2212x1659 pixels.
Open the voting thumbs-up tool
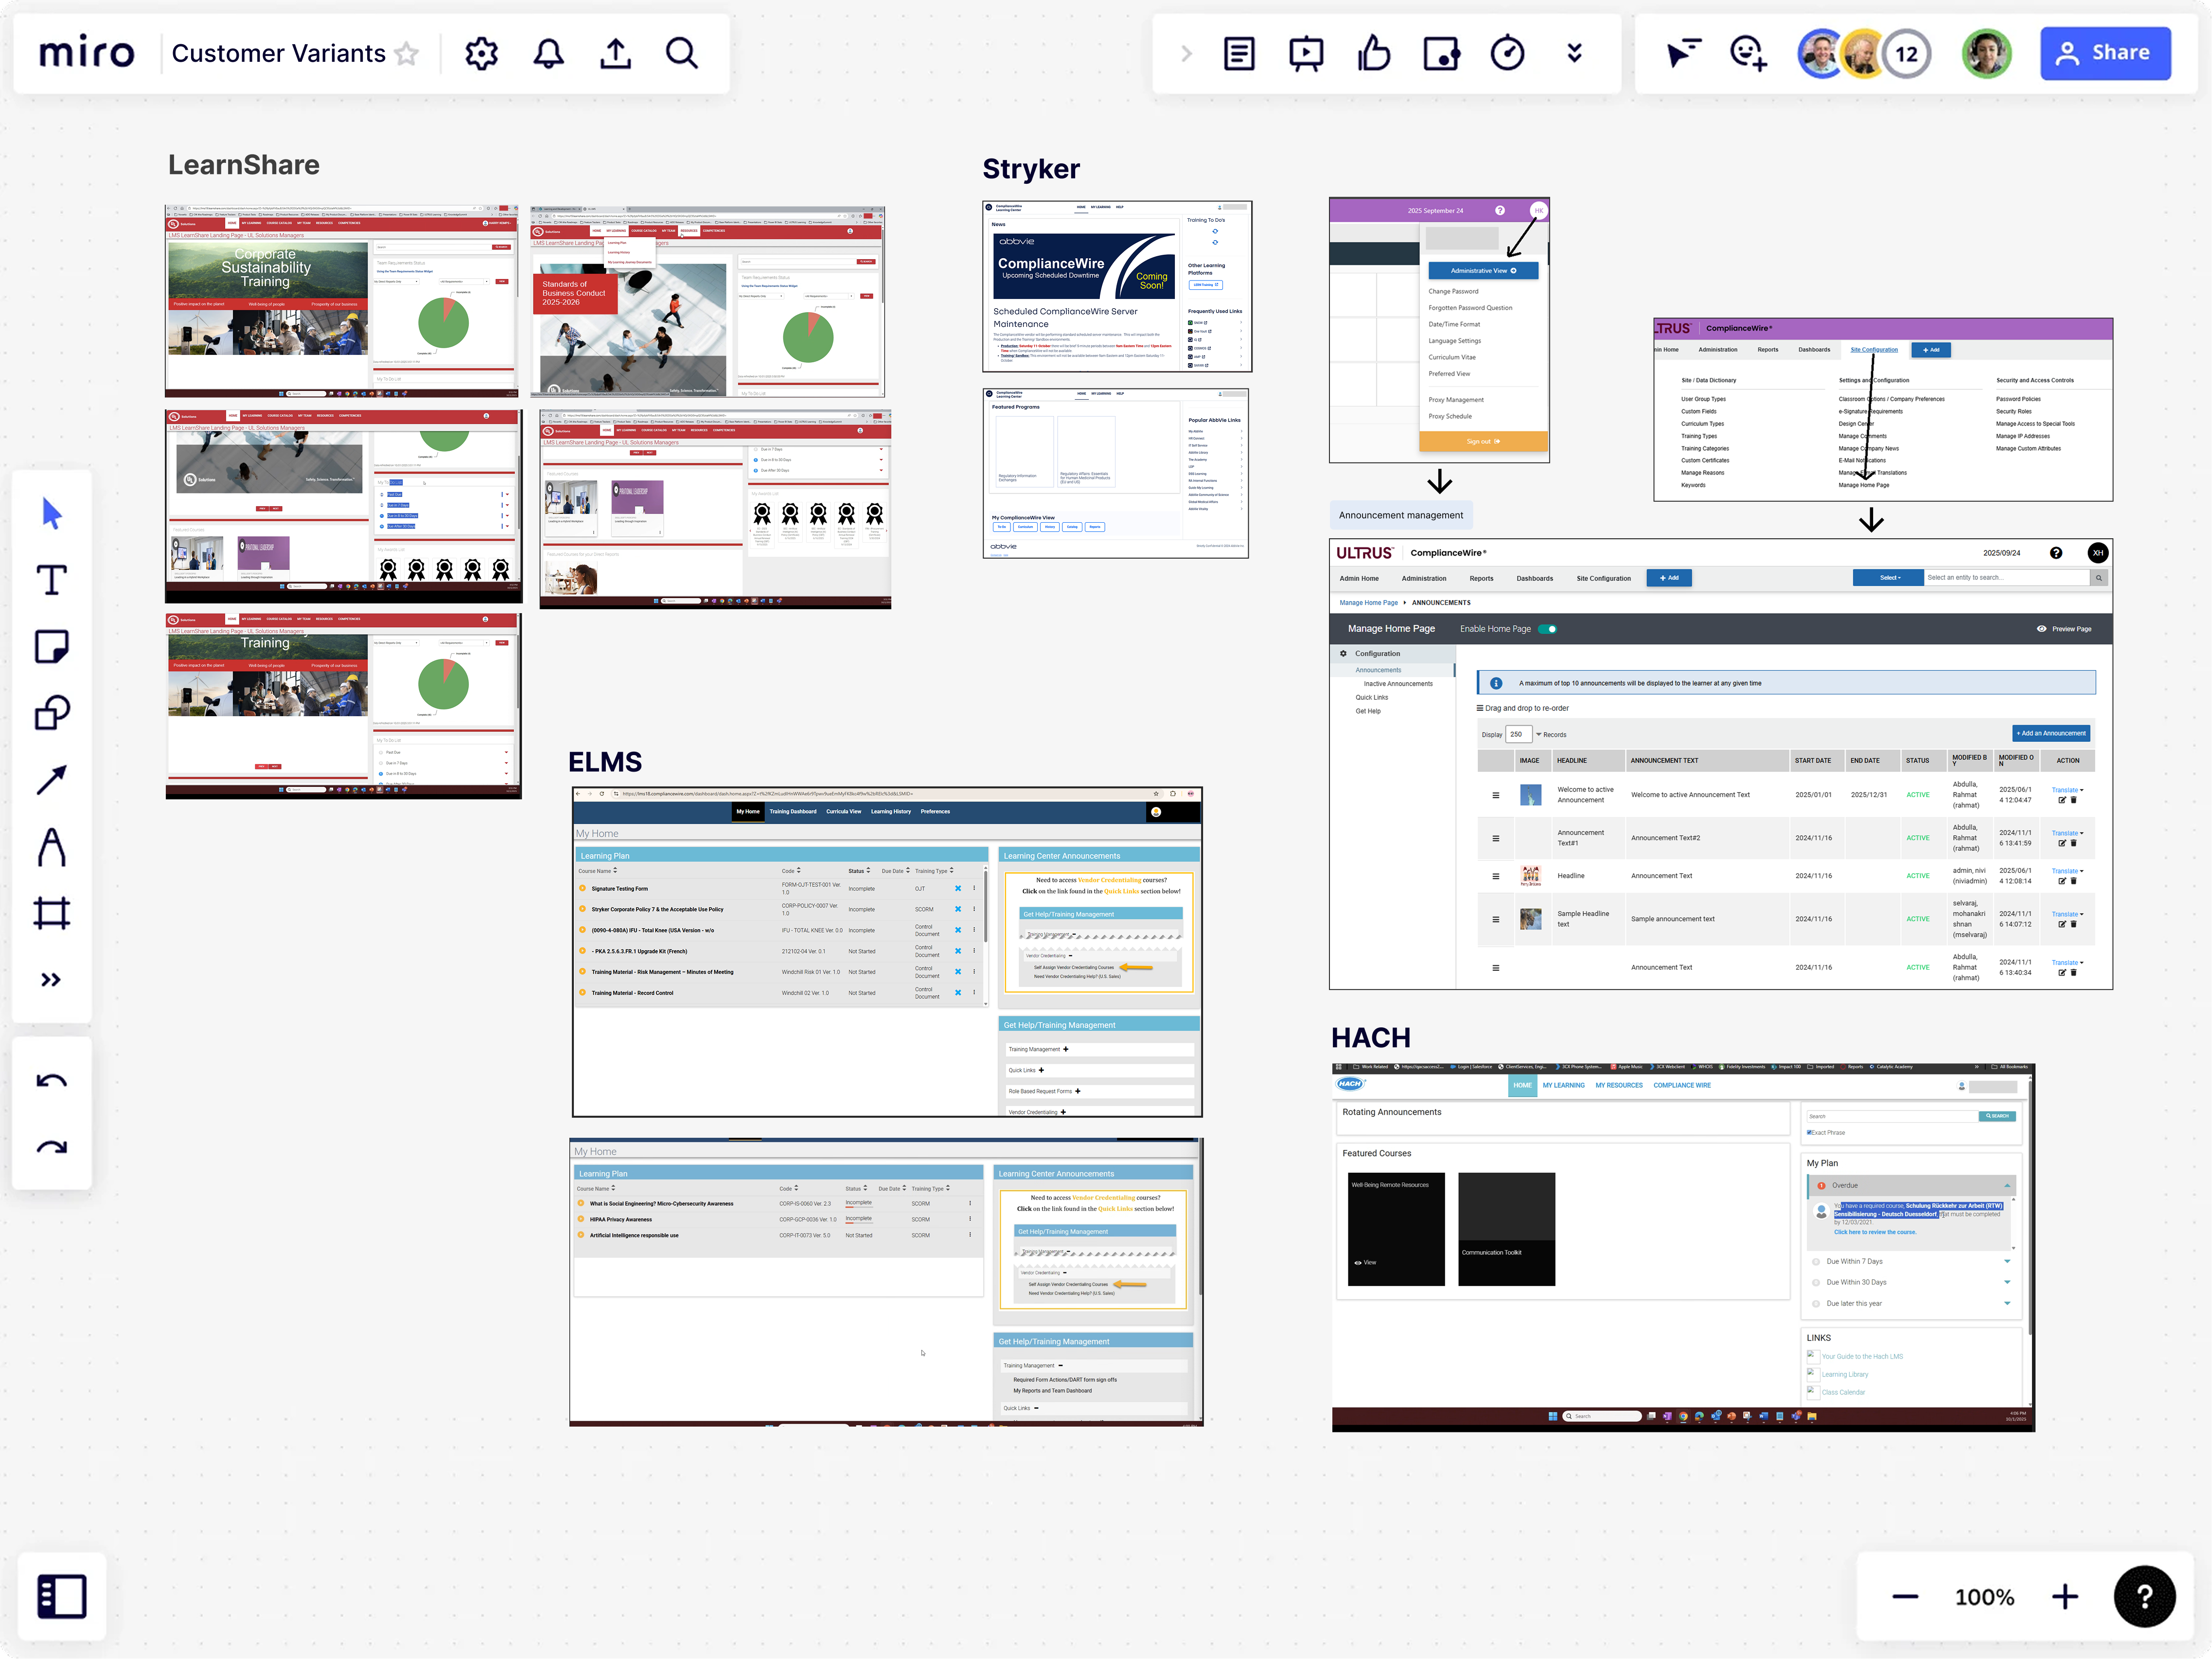coord(1374,53)
